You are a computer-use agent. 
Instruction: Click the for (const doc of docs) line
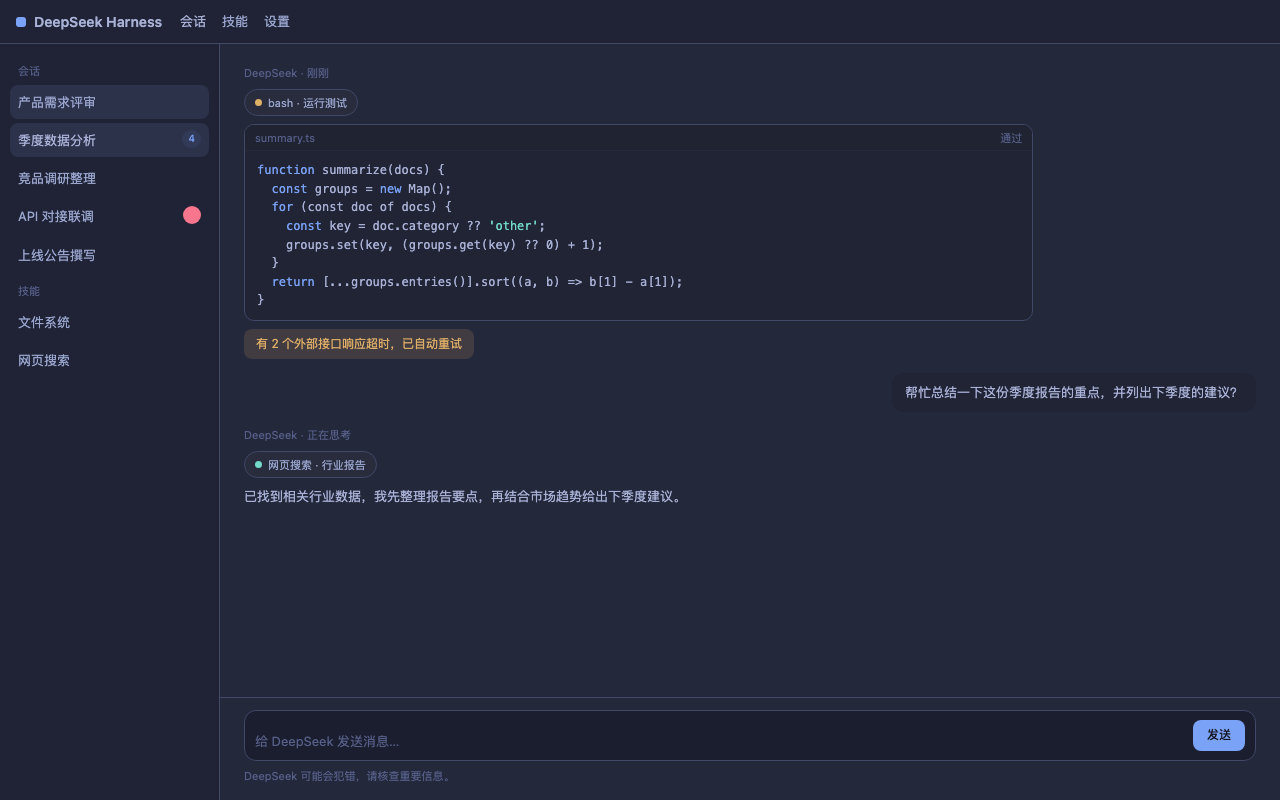(362, 207)
